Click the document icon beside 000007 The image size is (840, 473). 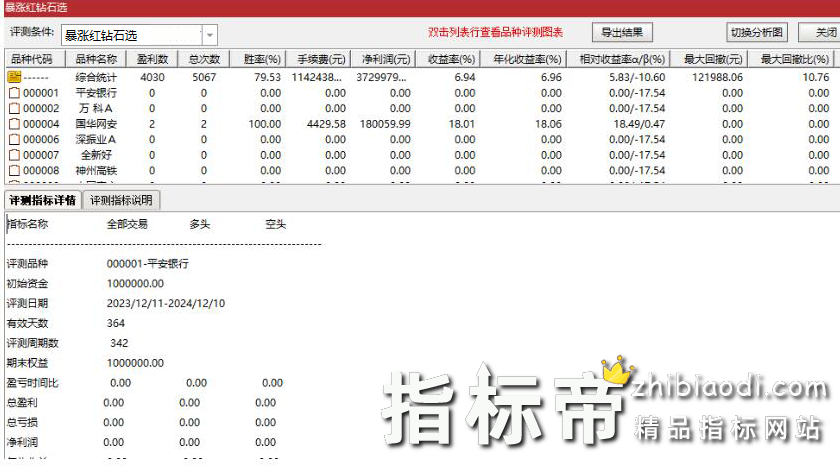(14, 155)
